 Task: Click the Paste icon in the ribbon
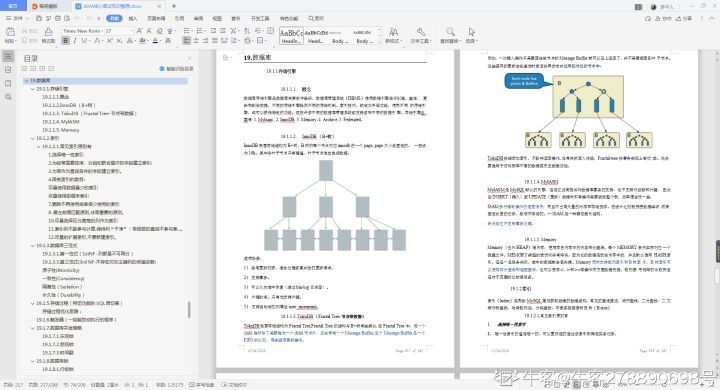point(10,32)
